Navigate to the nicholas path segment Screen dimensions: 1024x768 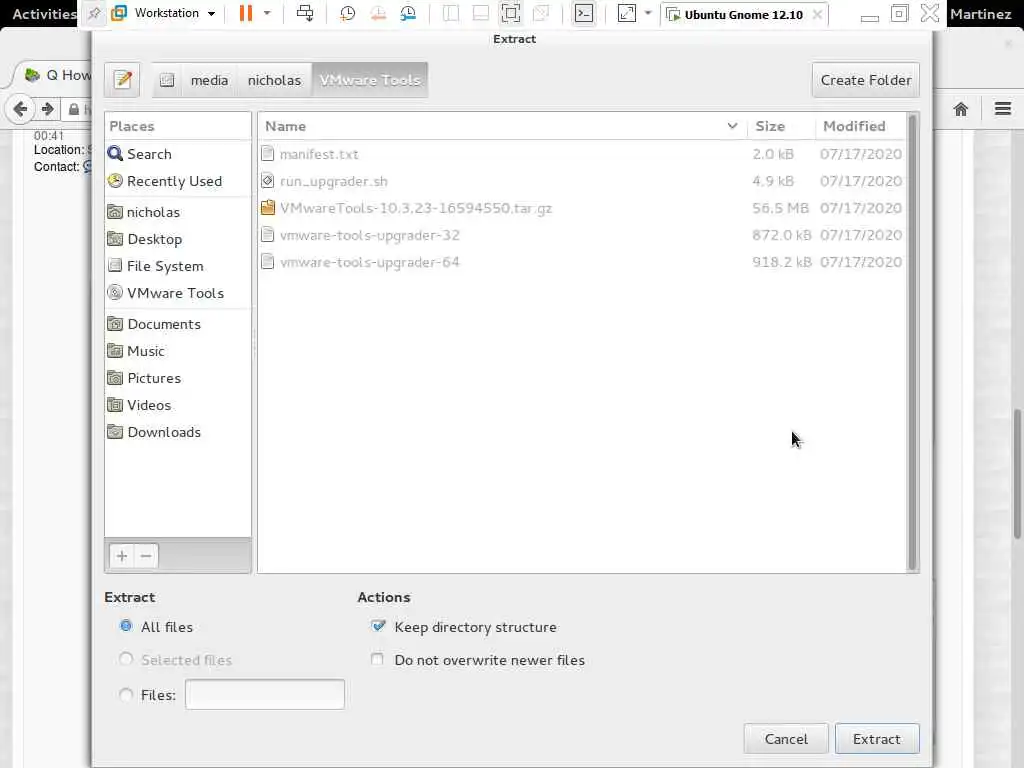(x=274, y=80)
